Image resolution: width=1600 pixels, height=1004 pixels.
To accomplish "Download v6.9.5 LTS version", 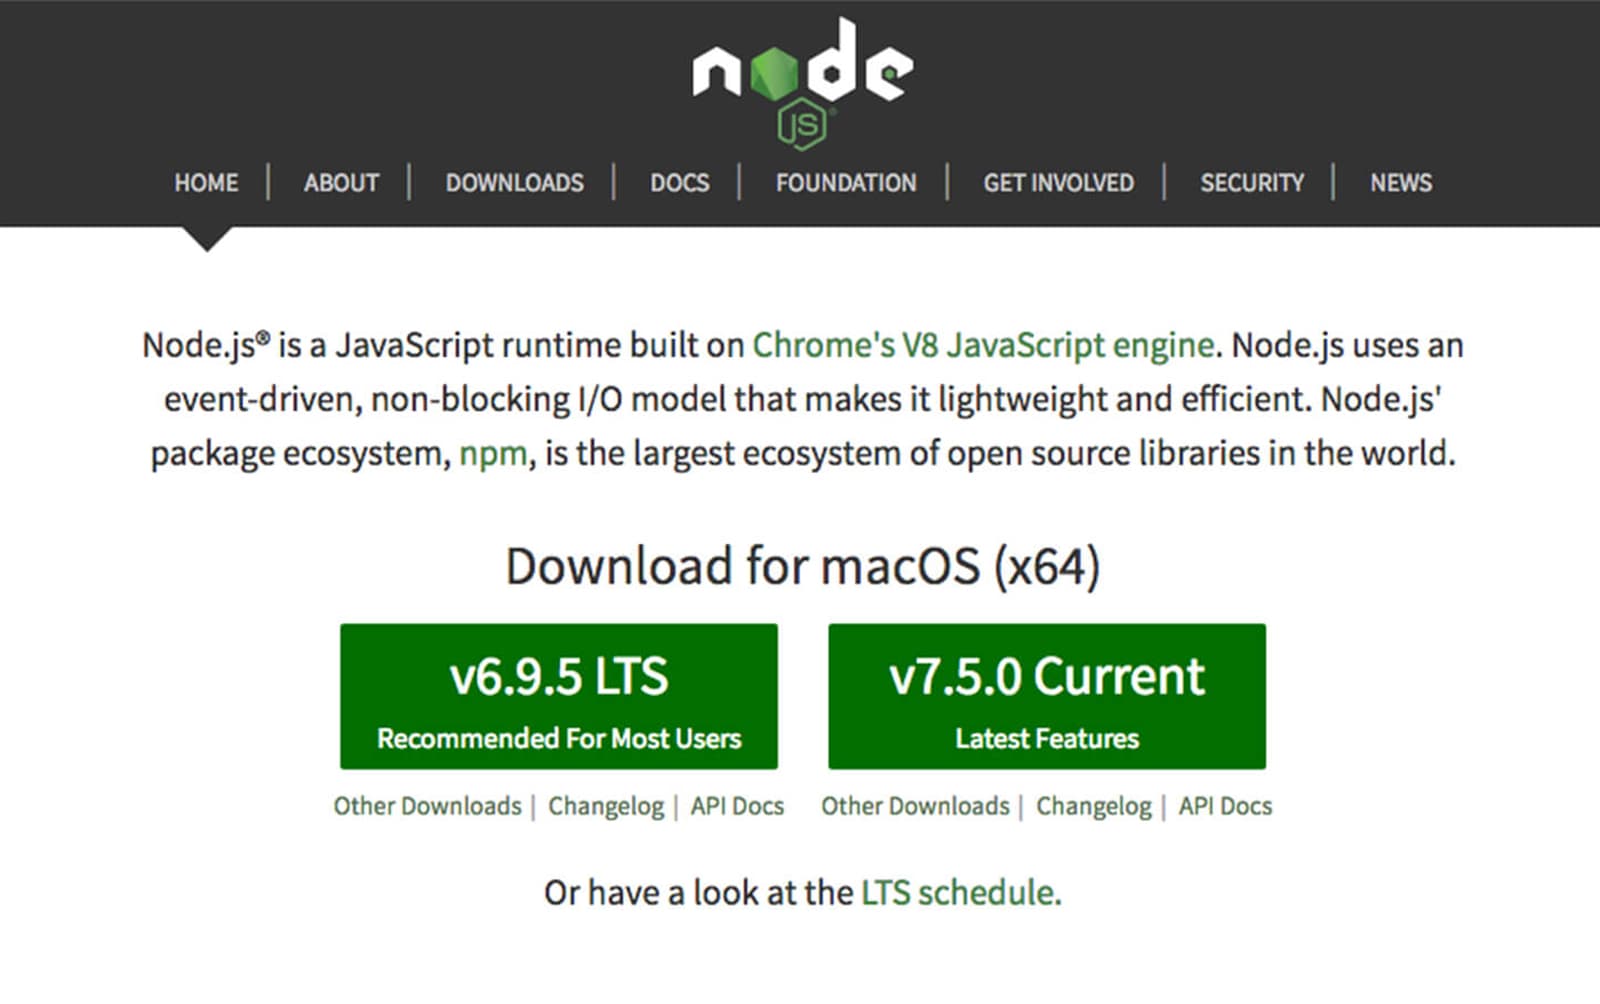I will tap(558, 697).
